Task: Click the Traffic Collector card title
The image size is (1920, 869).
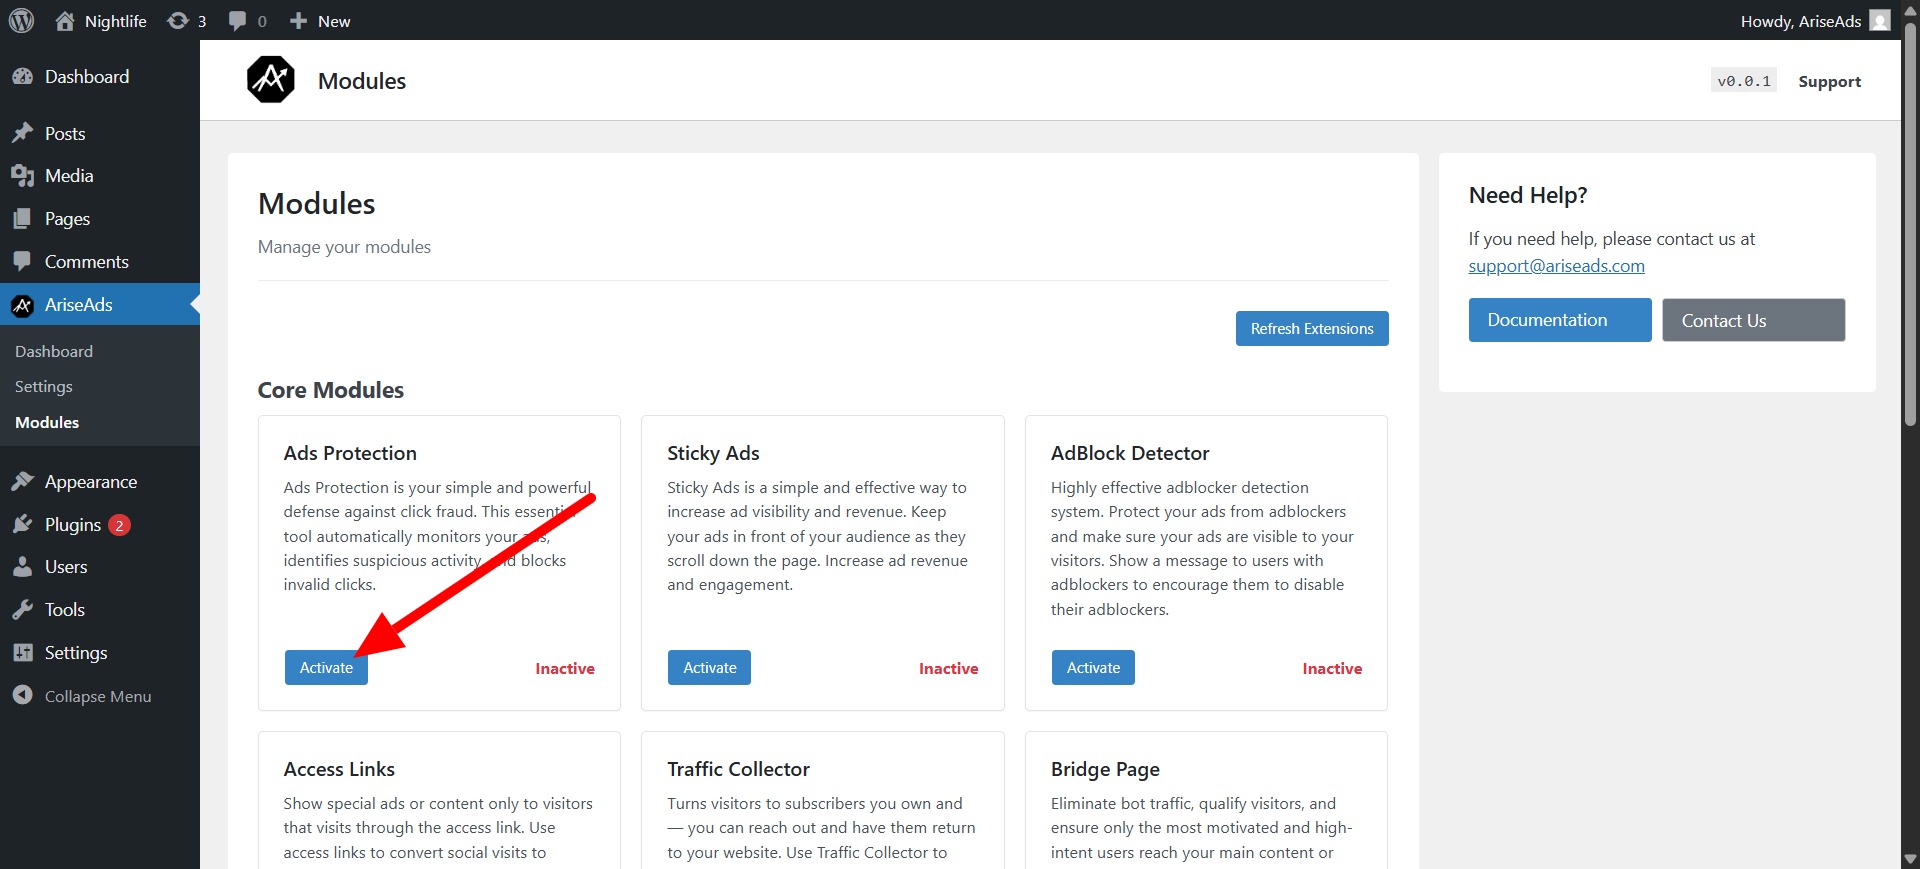Action: (x=738, y=769)
